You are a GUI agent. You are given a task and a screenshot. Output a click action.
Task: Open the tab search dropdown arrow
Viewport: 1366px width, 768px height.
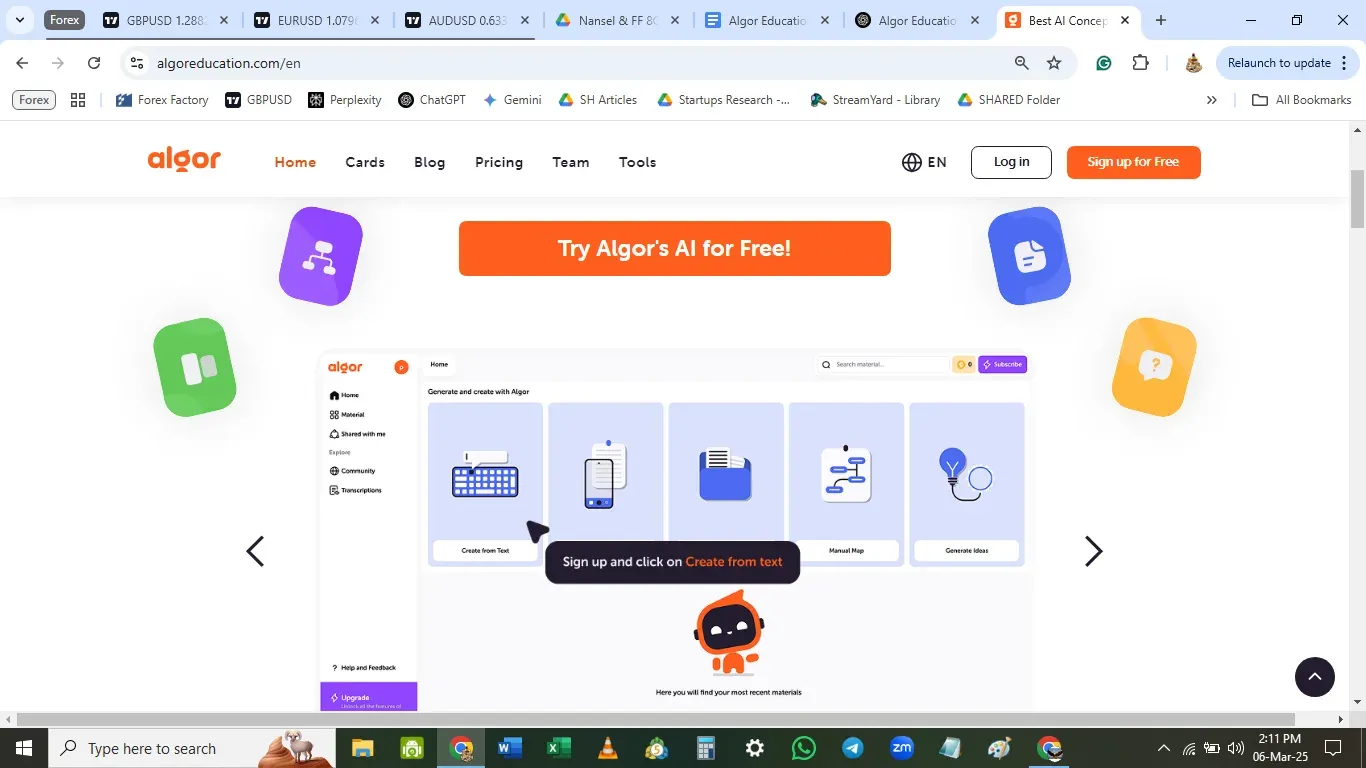19,20
